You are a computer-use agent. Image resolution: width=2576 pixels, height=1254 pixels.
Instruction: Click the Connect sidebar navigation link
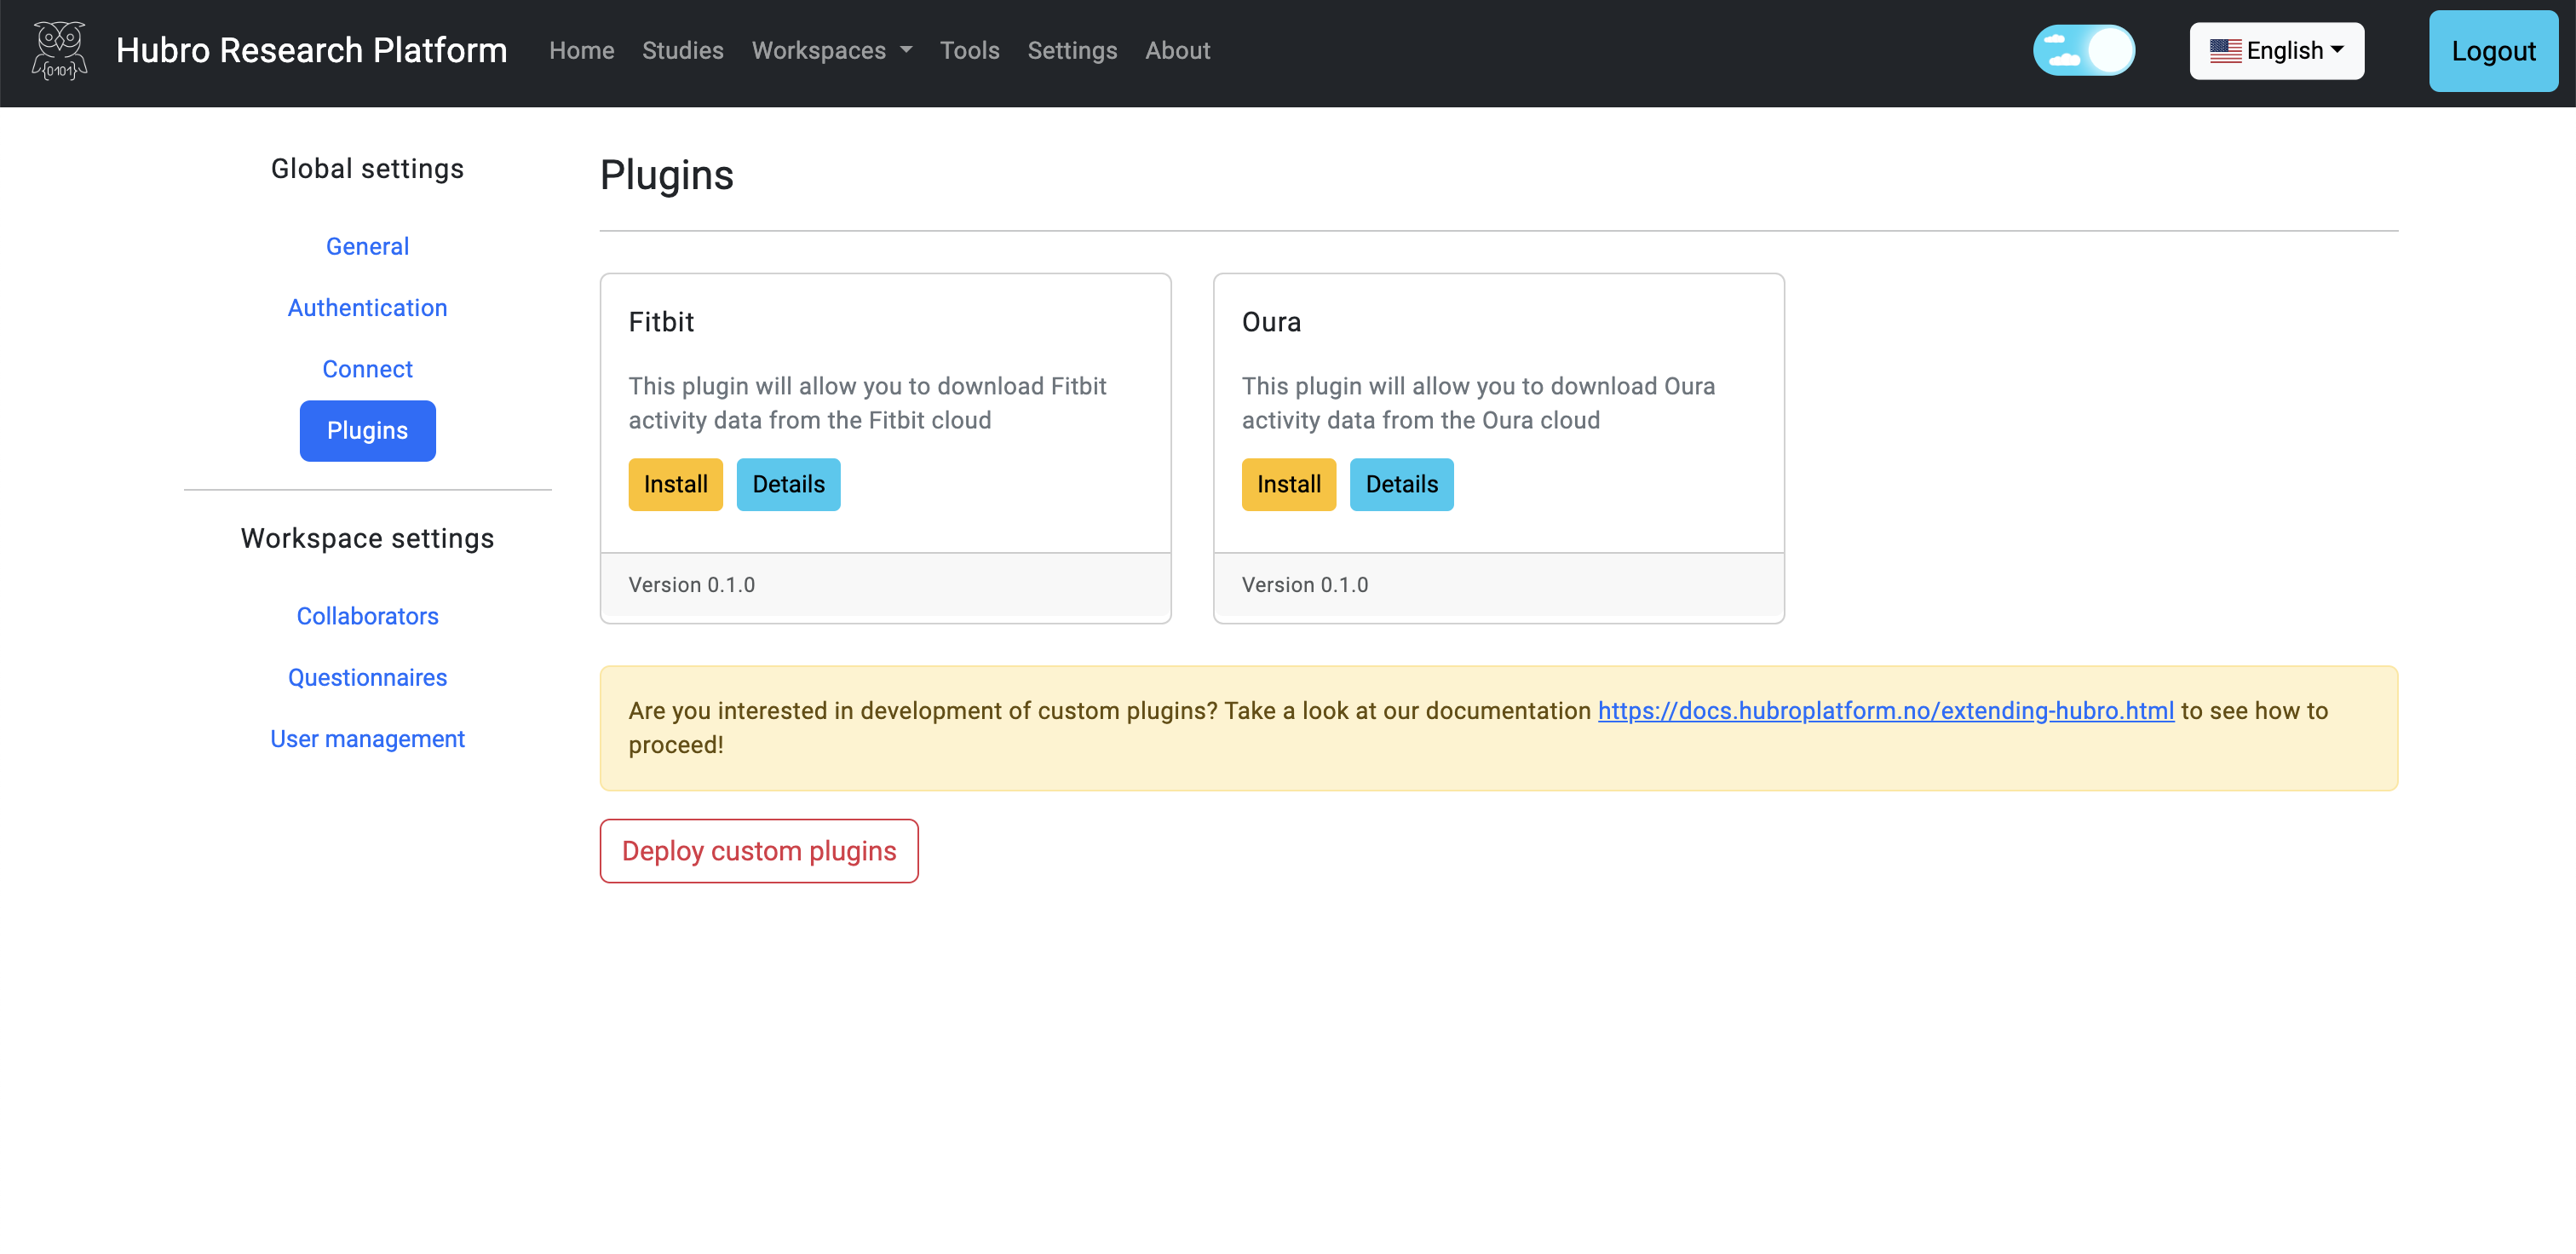click(368, 368)
